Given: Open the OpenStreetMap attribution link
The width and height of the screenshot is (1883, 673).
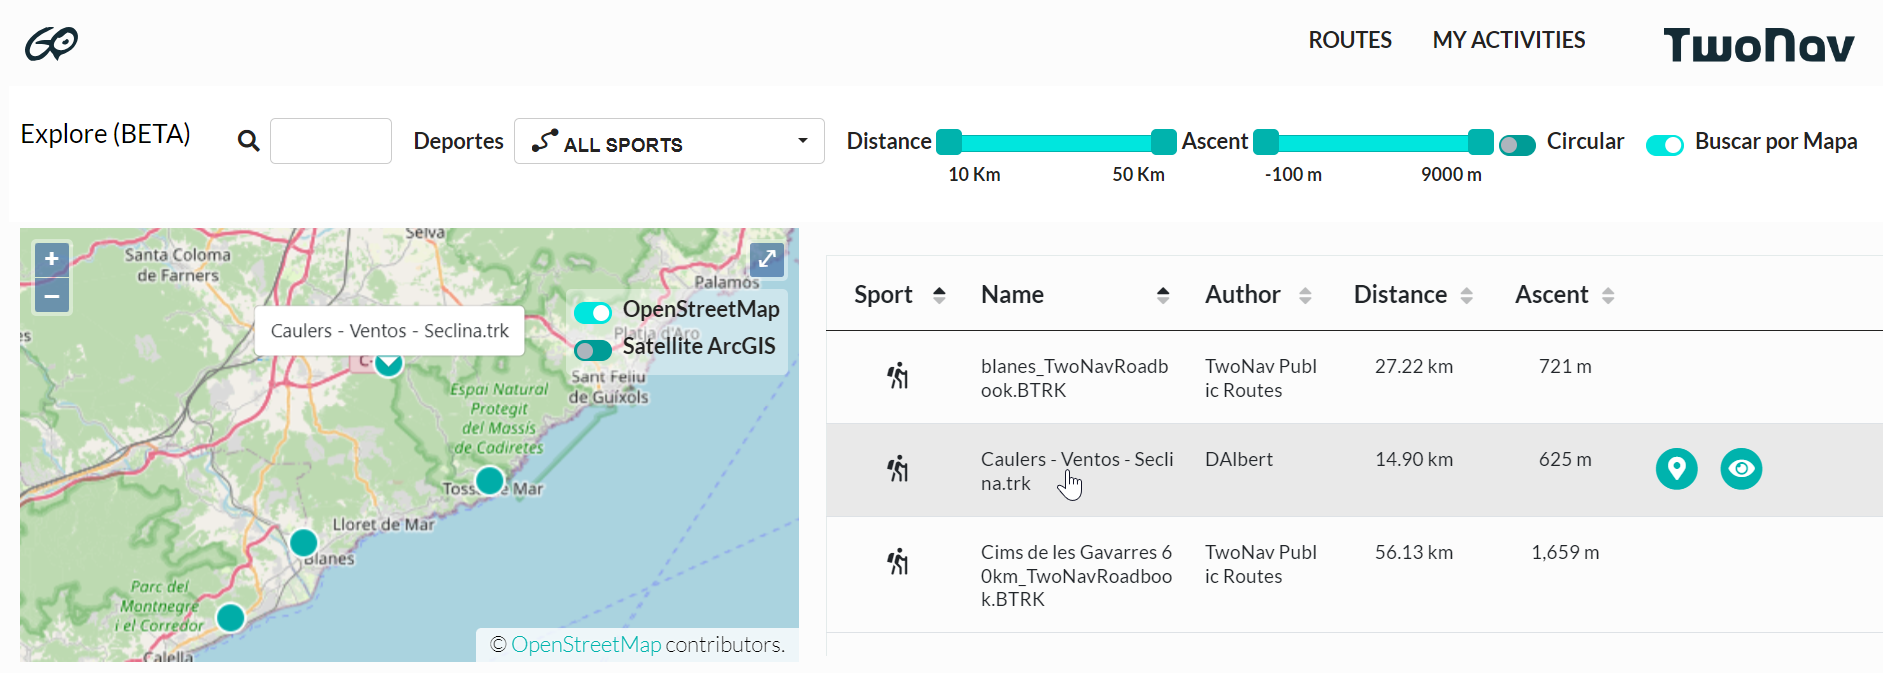Looking at the screenshot, I should pos(586,645).
